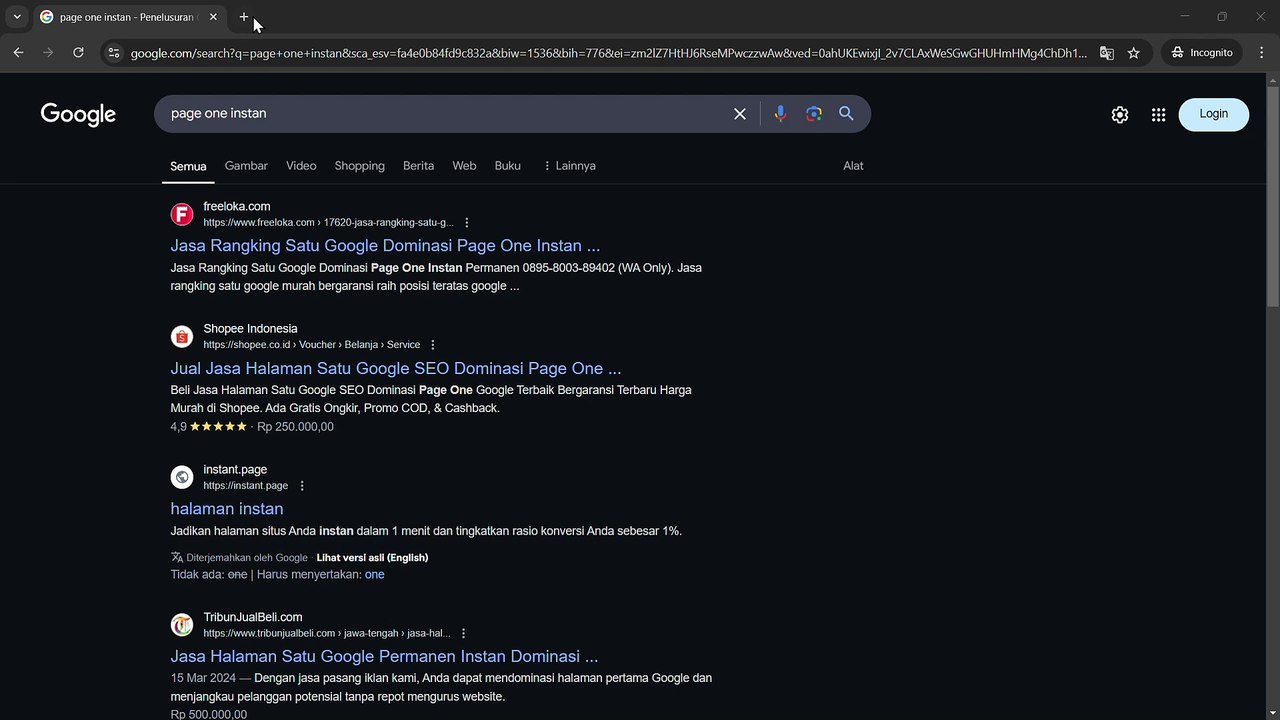This screenshot has height=720, width=1280.
Task: Click the 'TribunJualBeli.com' site name text
Action: [x=253, y=618]
